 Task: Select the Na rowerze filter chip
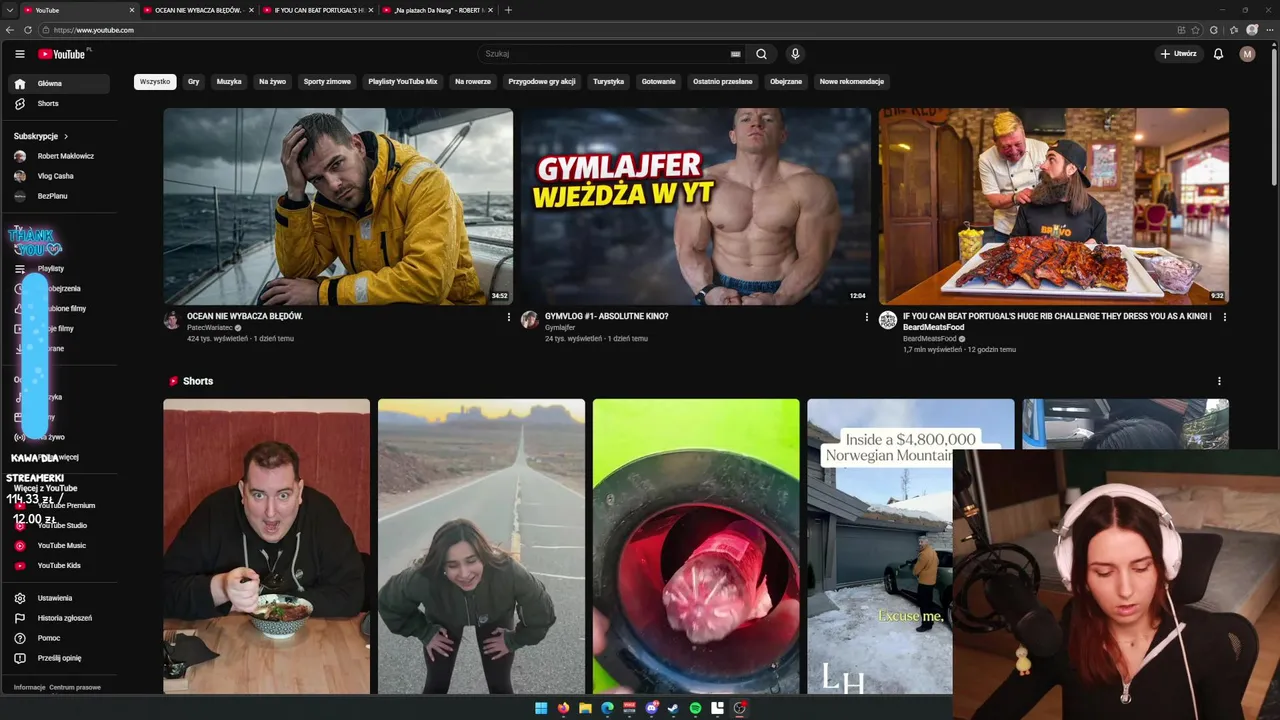473,82
